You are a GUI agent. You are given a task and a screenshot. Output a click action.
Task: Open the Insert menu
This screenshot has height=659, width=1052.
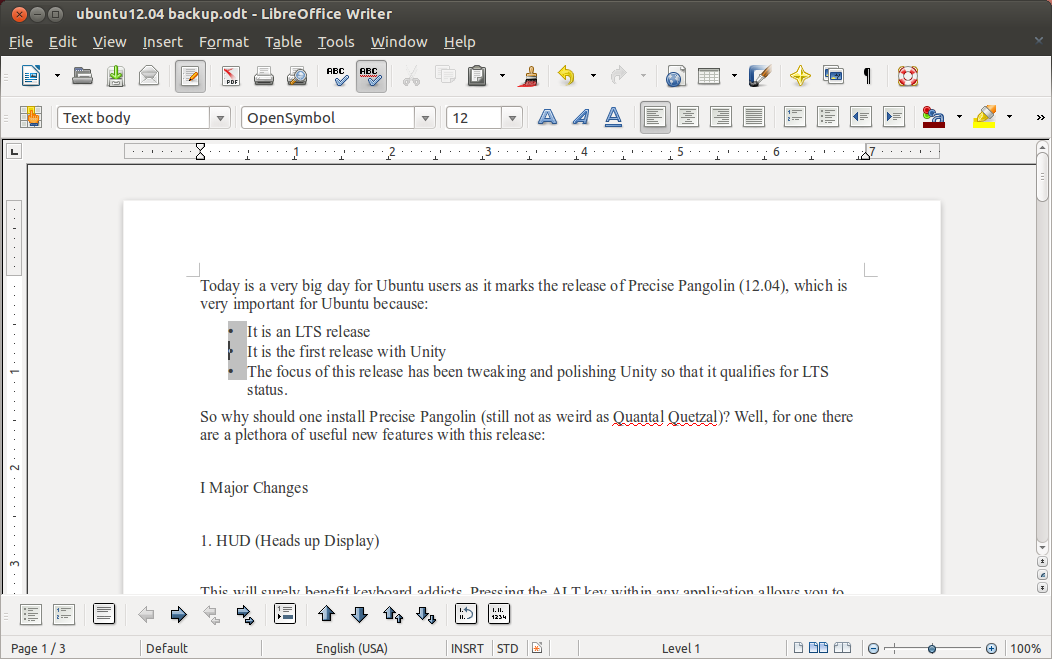162,42
